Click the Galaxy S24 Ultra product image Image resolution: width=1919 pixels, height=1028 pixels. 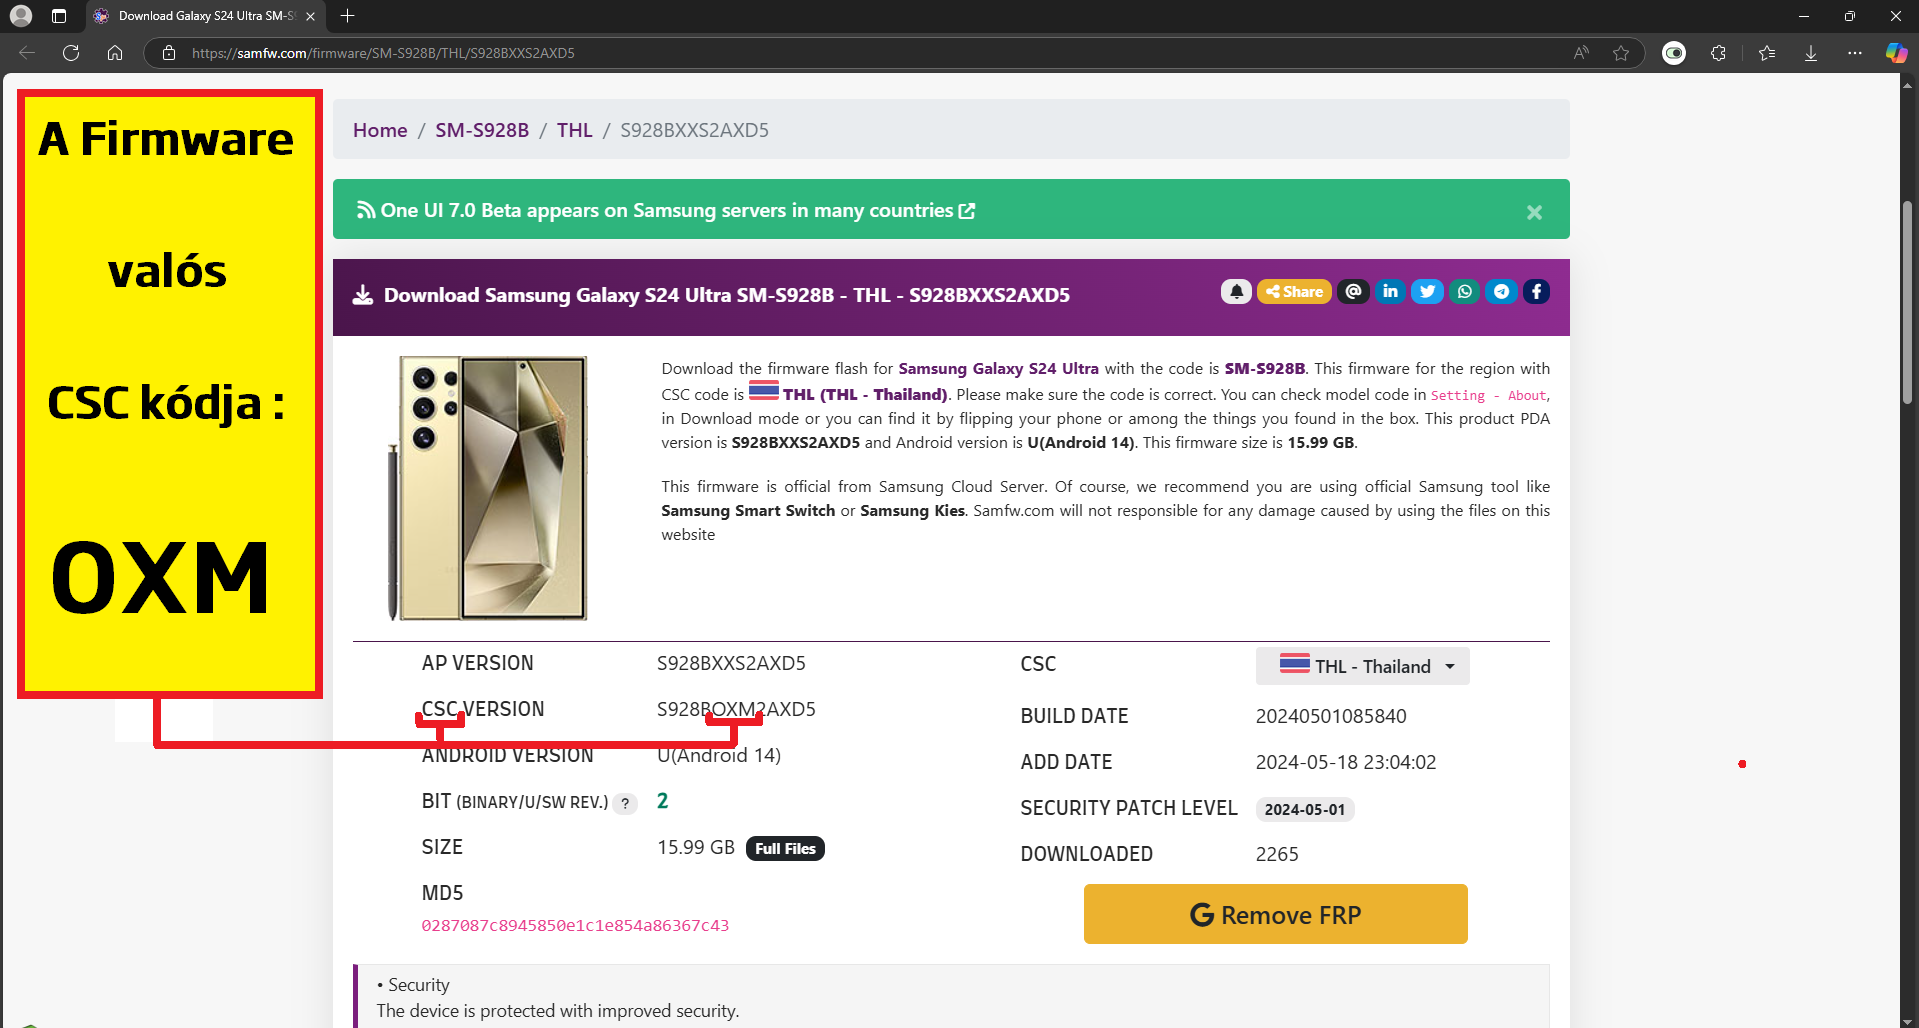487,488
